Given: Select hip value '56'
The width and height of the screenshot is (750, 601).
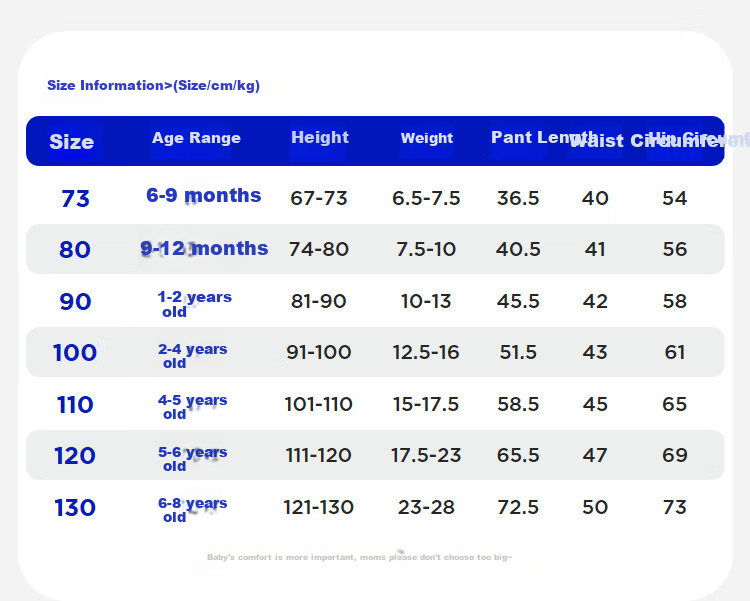Looking at the screenshot, I should click(674, 249).
